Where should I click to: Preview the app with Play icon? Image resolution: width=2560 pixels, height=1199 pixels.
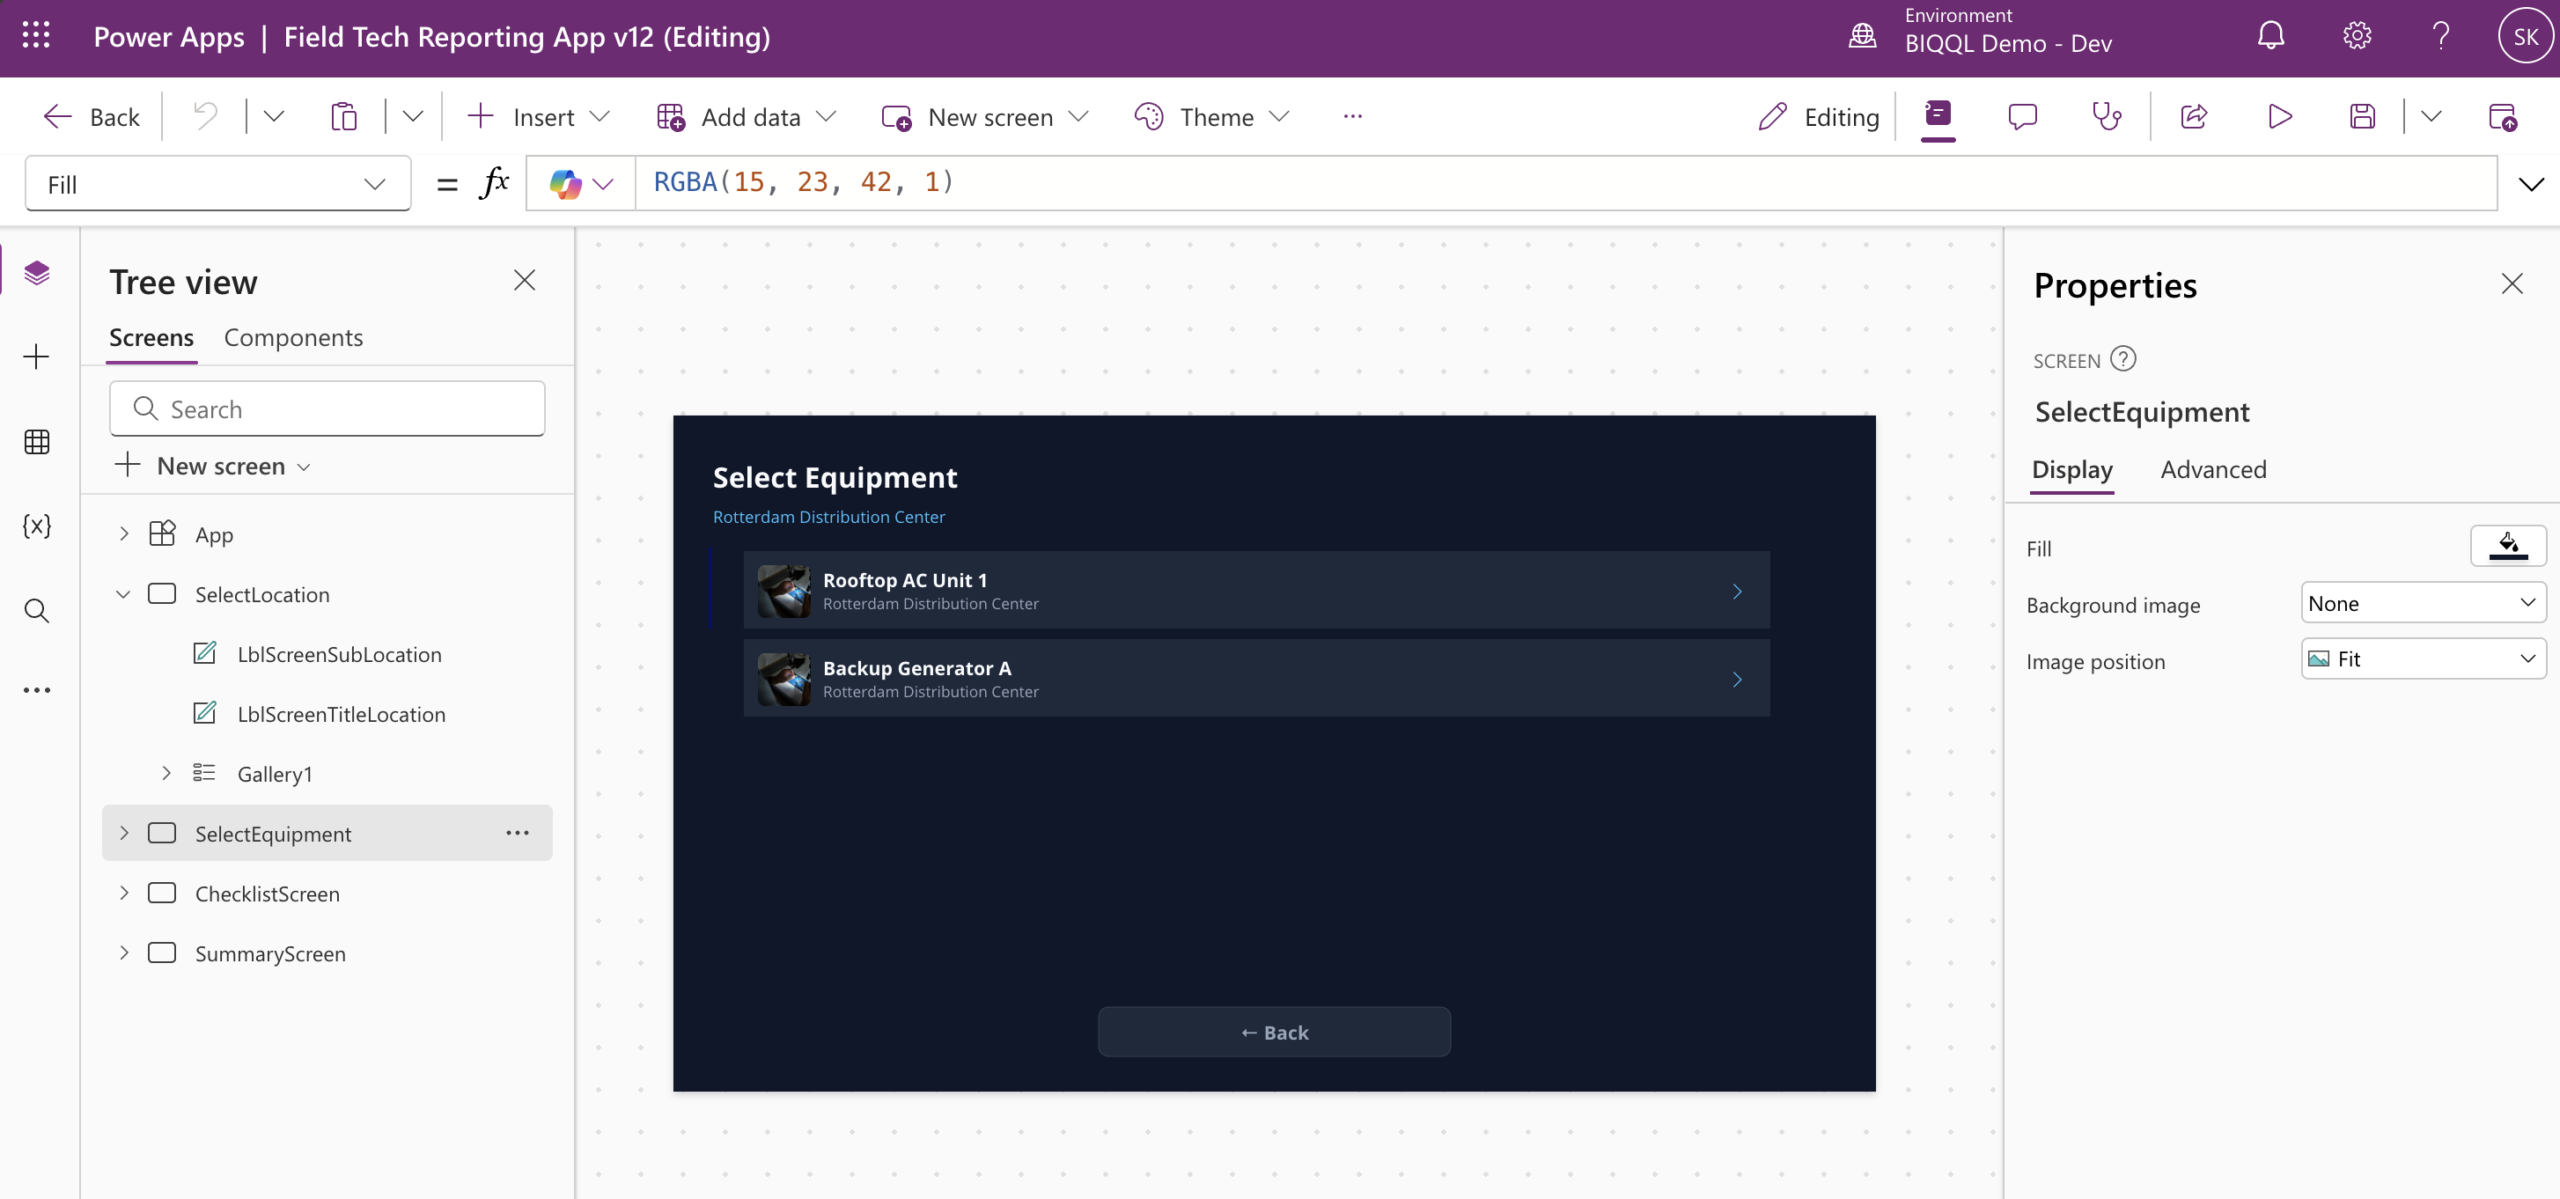2280,117
